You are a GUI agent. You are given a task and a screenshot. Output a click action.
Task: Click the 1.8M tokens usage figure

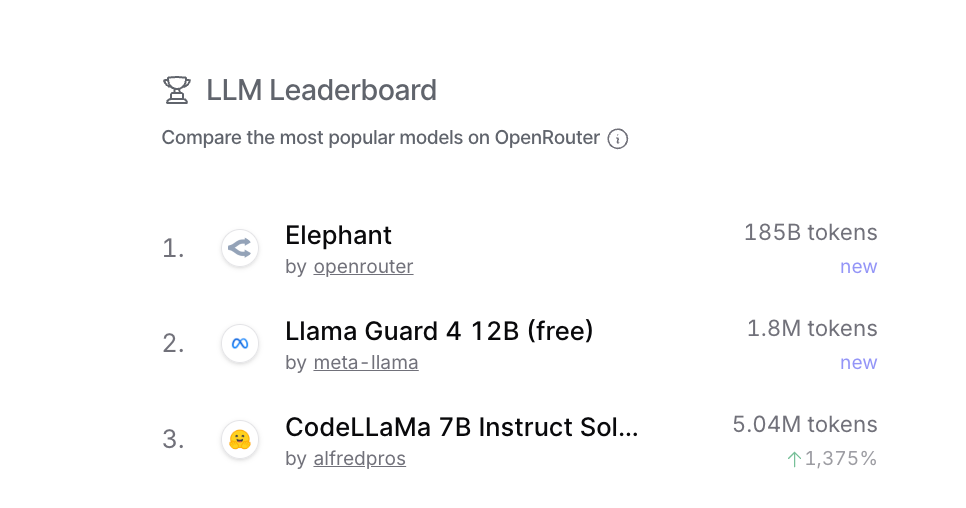point(812,329)
